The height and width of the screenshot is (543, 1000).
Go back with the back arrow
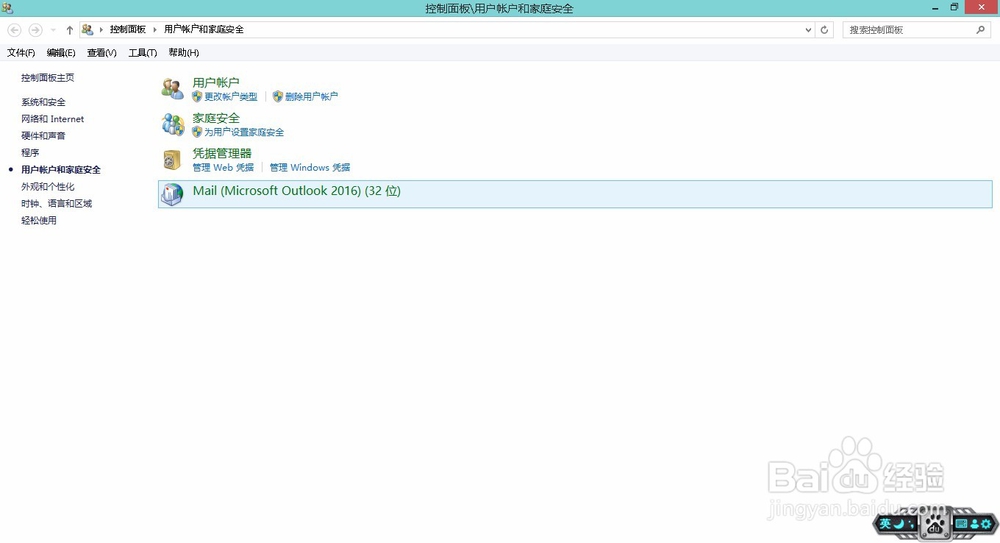click(x=14, y=30)
